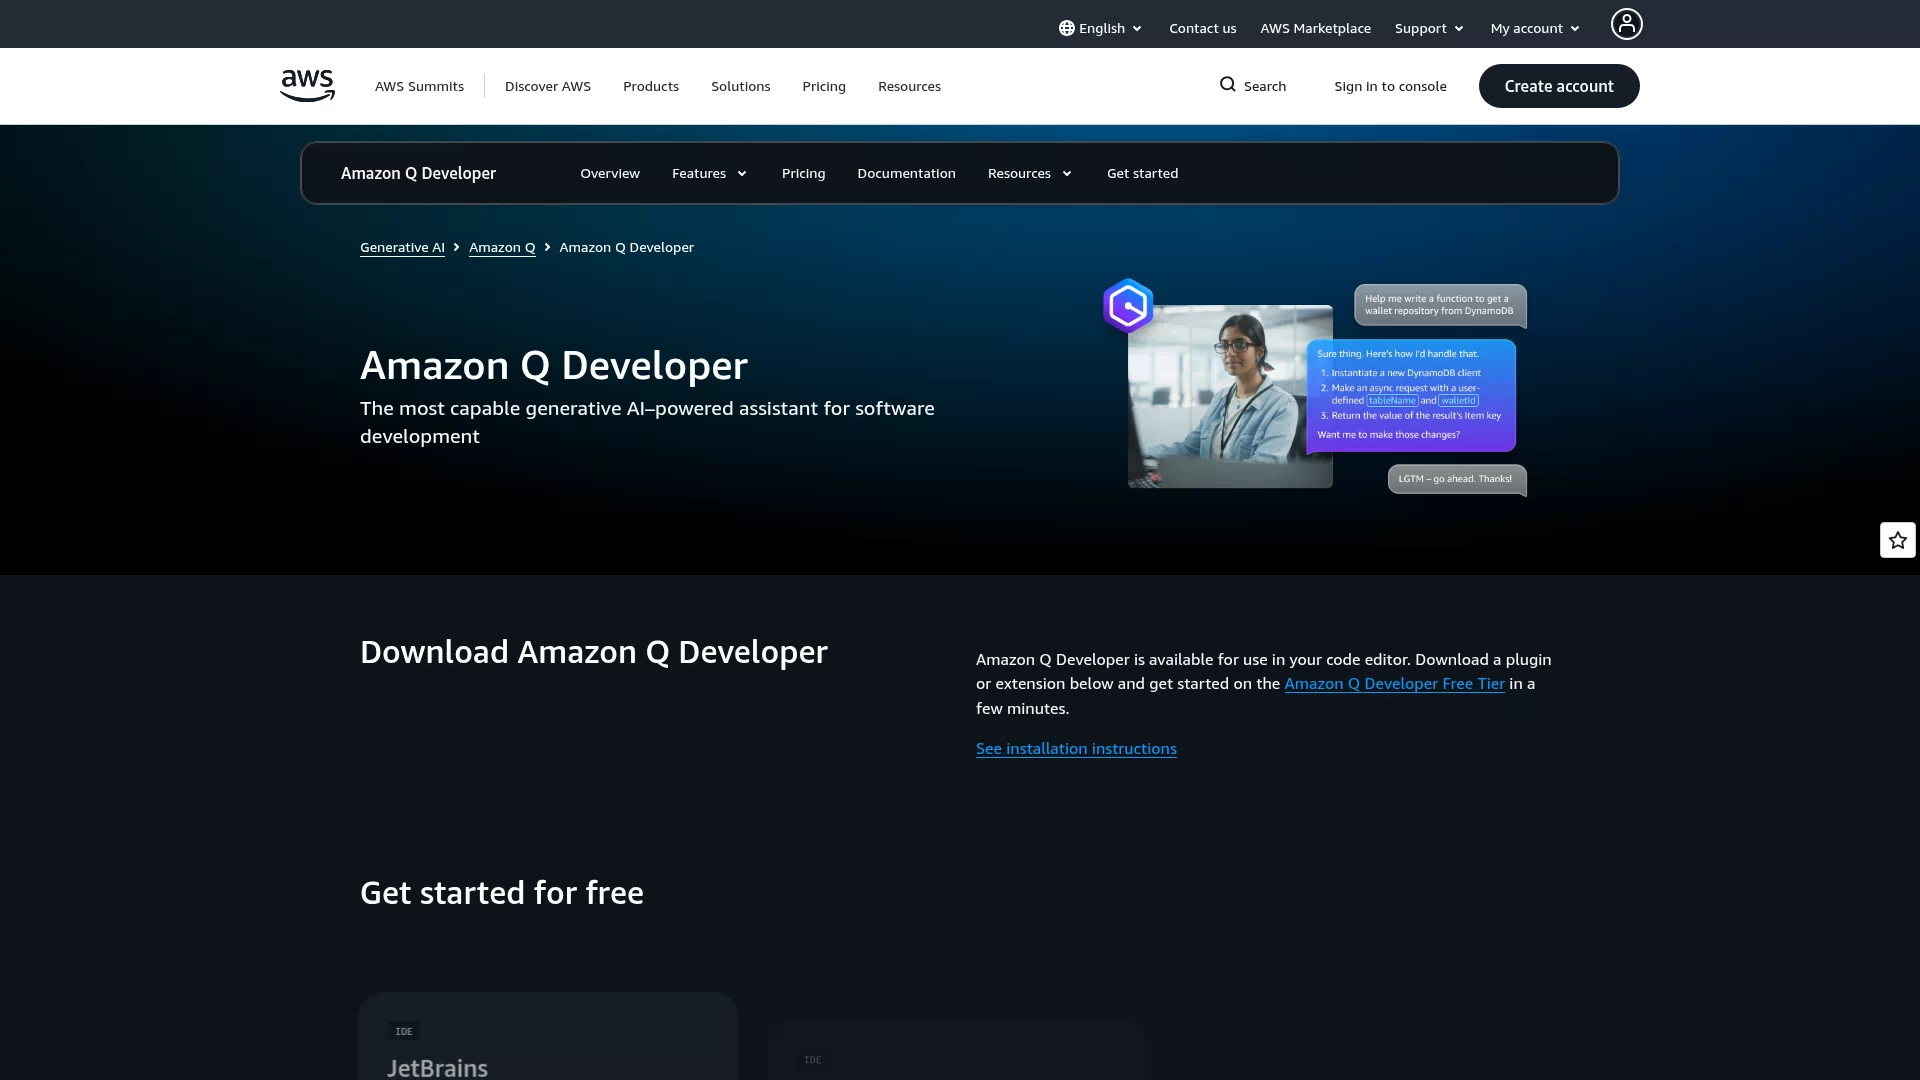1920x1080 pixels.
Task: Open the Solutions menu
Action: click(740, 86)
